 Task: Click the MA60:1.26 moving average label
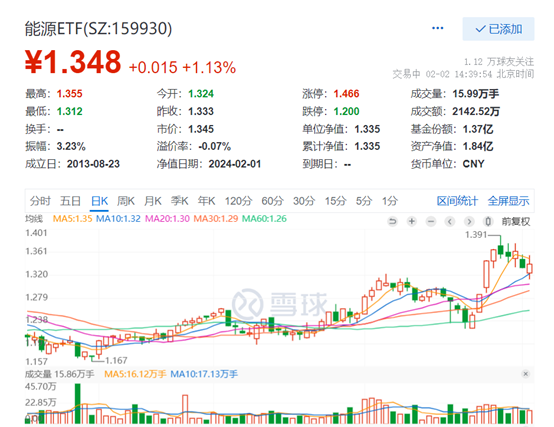tap(264, 219)
